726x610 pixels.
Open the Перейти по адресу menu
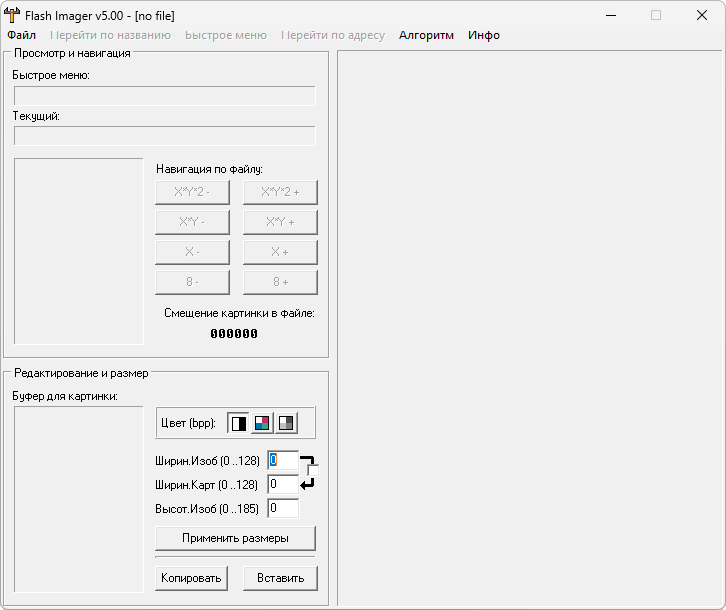click(333, 35)
